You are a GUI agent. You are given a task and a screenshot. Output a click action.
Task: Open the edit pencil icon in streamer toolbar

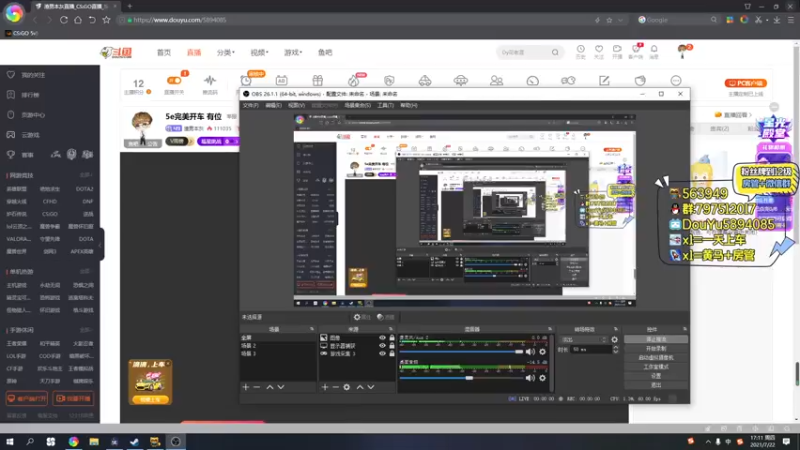tap(604, 81)
